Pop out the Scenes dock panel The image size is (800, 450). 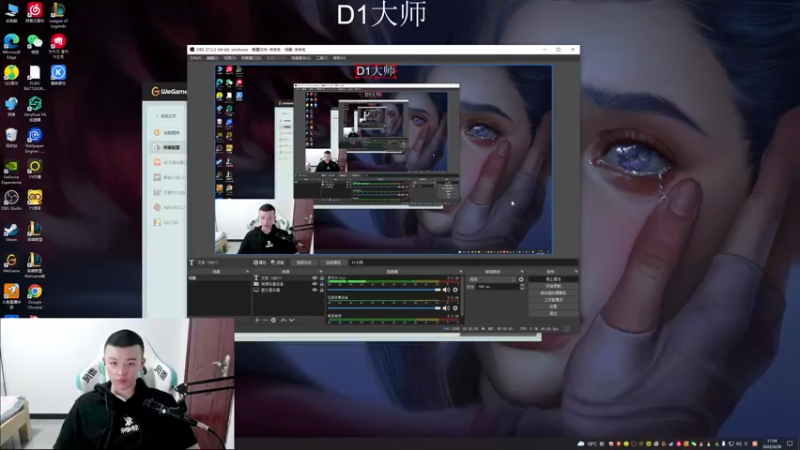pos(247,271)
